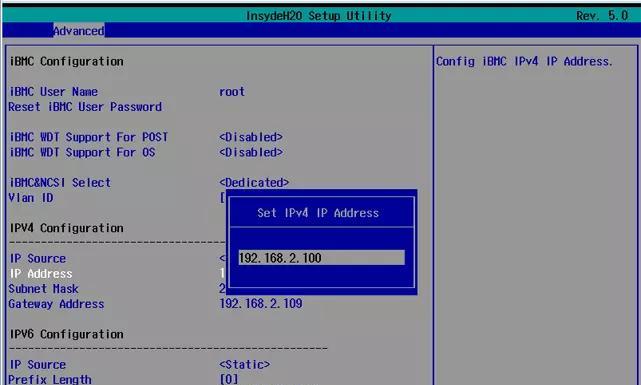The height and width of the screenshot is (385, 641).
Task: Select IPv4 IP Source label
Action: tap(38, 258)
